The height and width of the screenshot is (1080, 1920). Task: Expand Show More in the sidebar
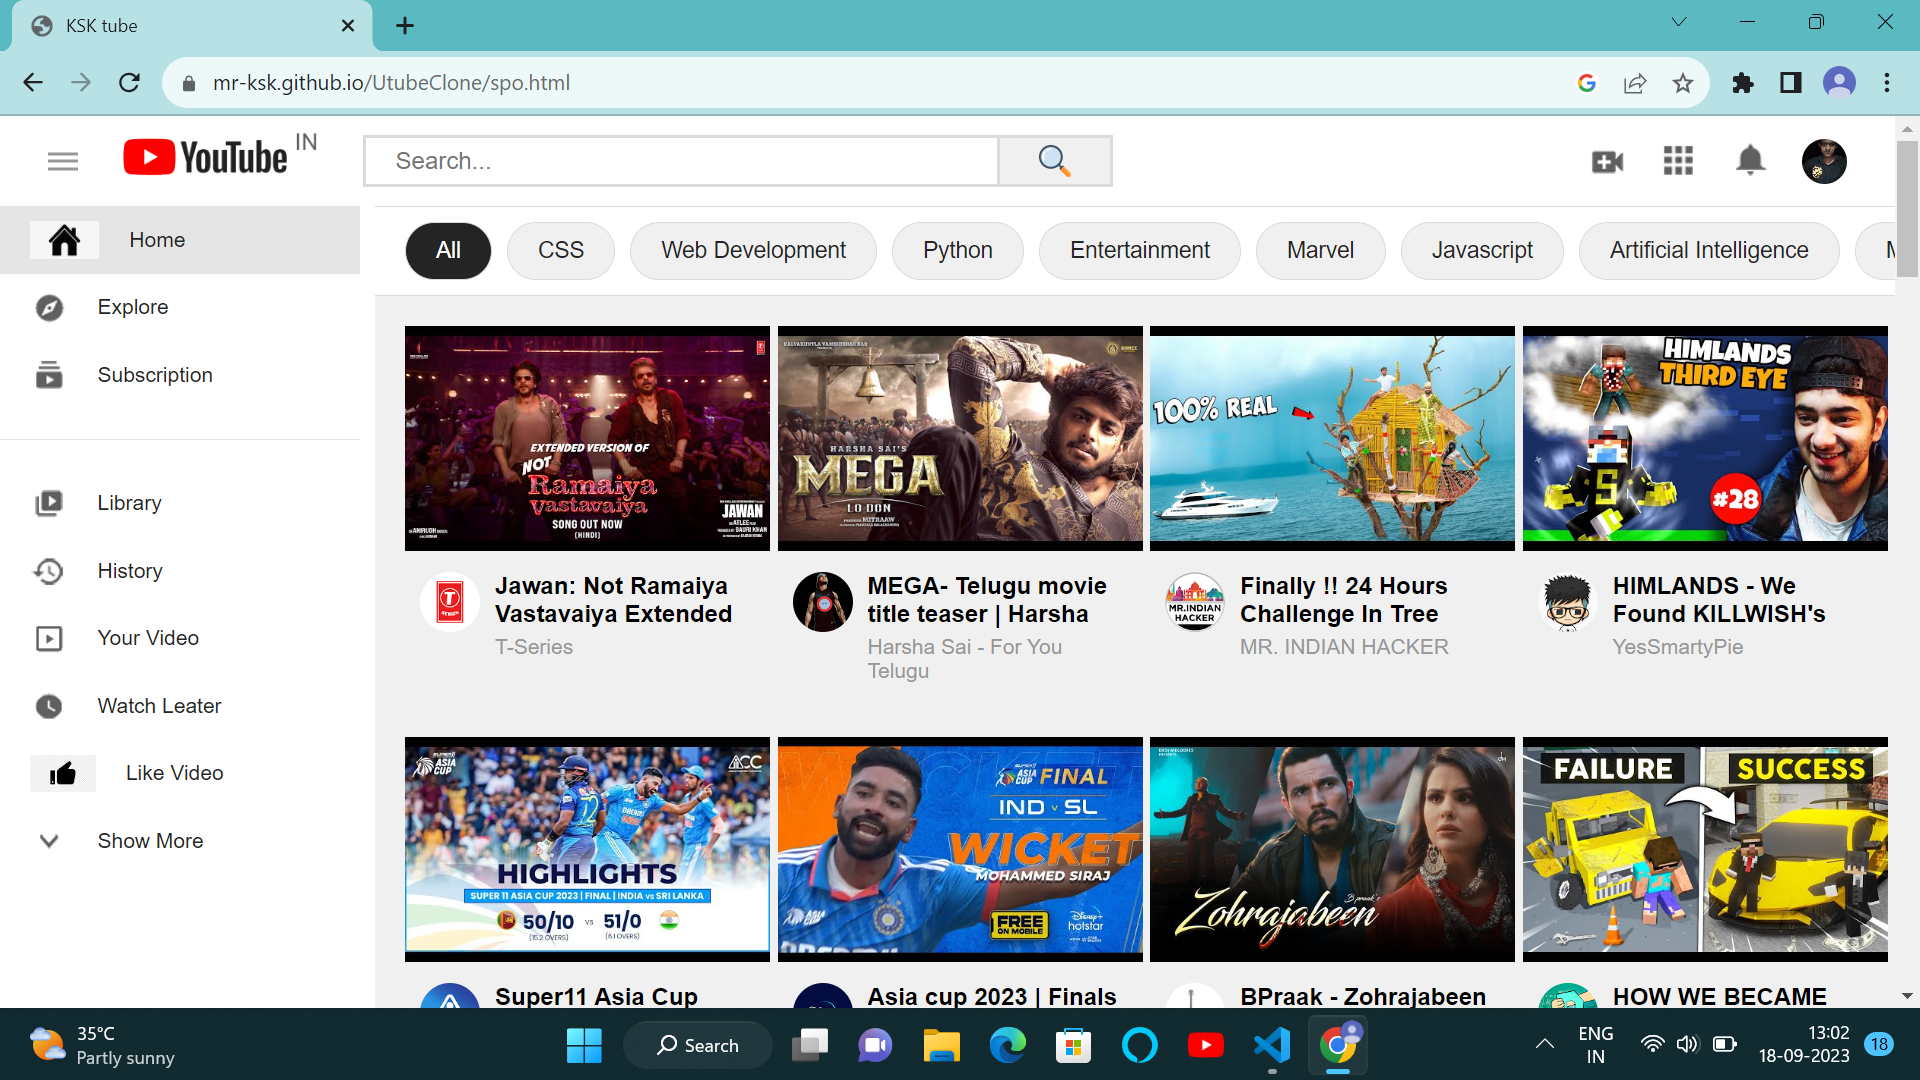coord(149,840)
